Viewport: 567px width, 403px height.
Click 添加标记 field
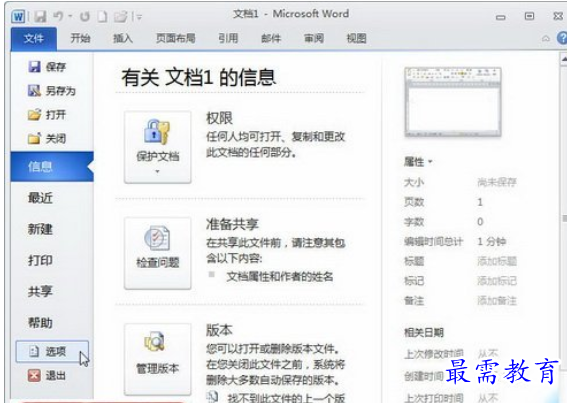coord(497,281)
